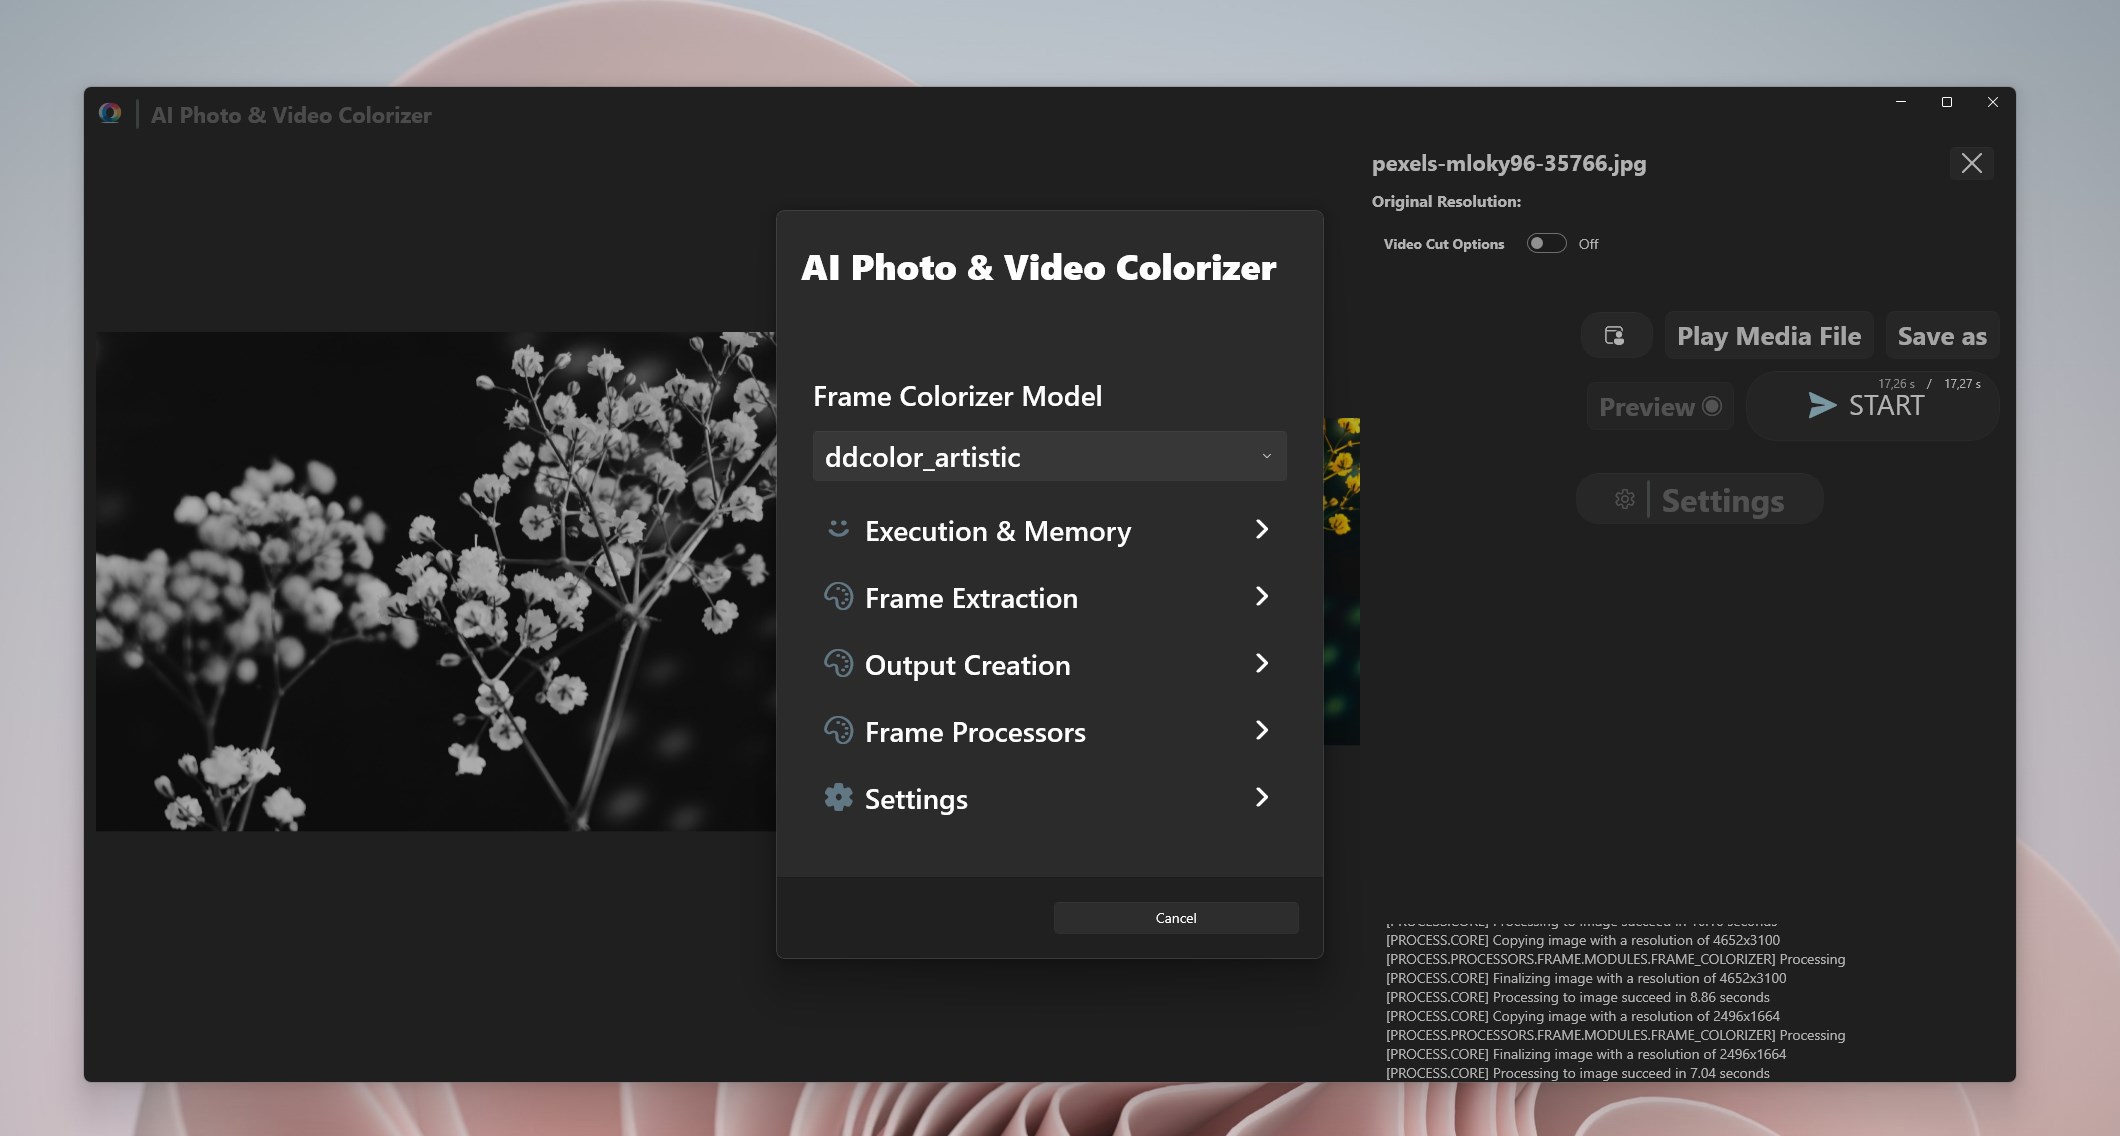
Task: Click the gear icon on the Settings button
Action: pos(1625,499)
